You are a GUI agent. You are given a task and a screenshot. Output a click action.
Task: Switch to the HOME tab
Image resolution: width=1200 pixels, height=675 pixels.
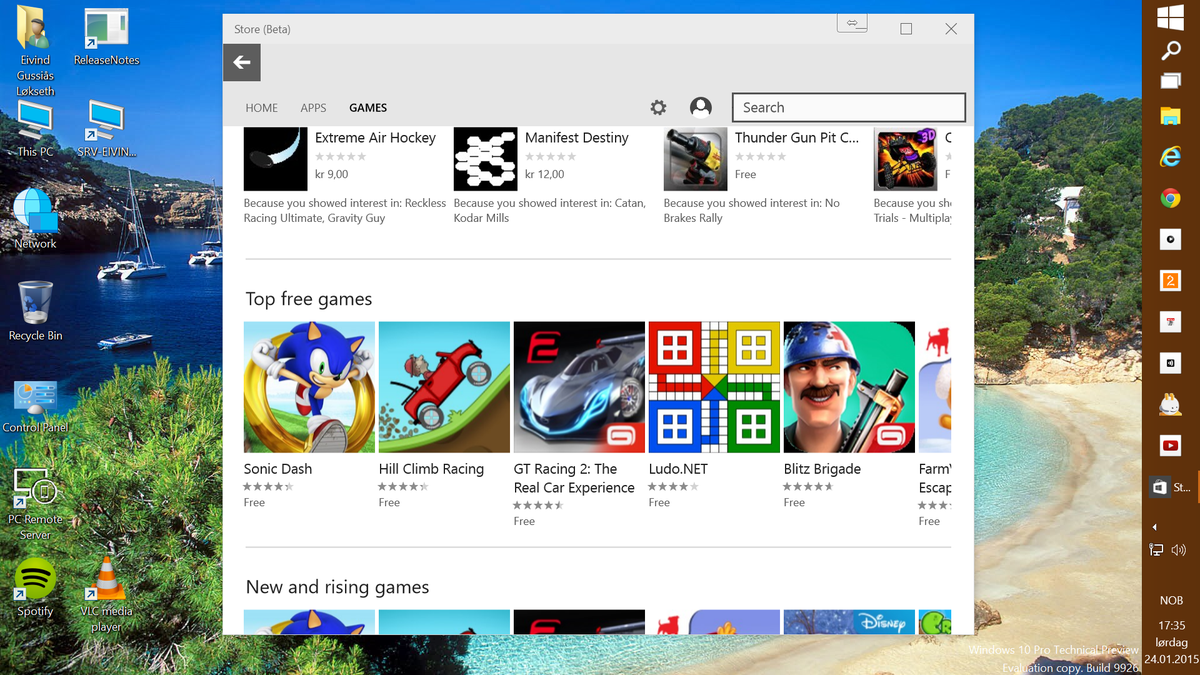tap(262, 108)
